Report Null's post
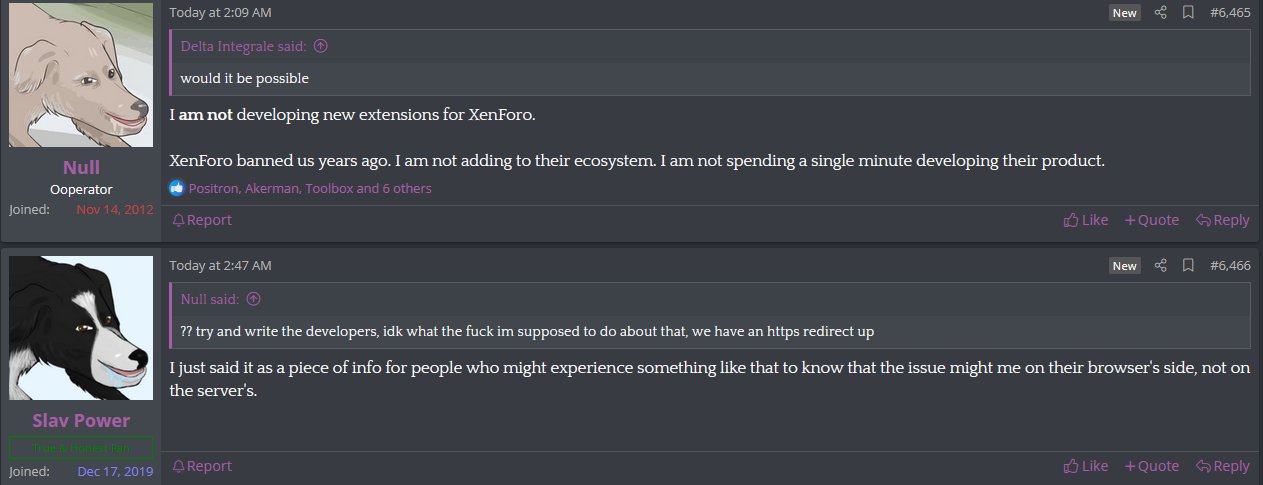Screen dimensions: 1263x485 202,220
